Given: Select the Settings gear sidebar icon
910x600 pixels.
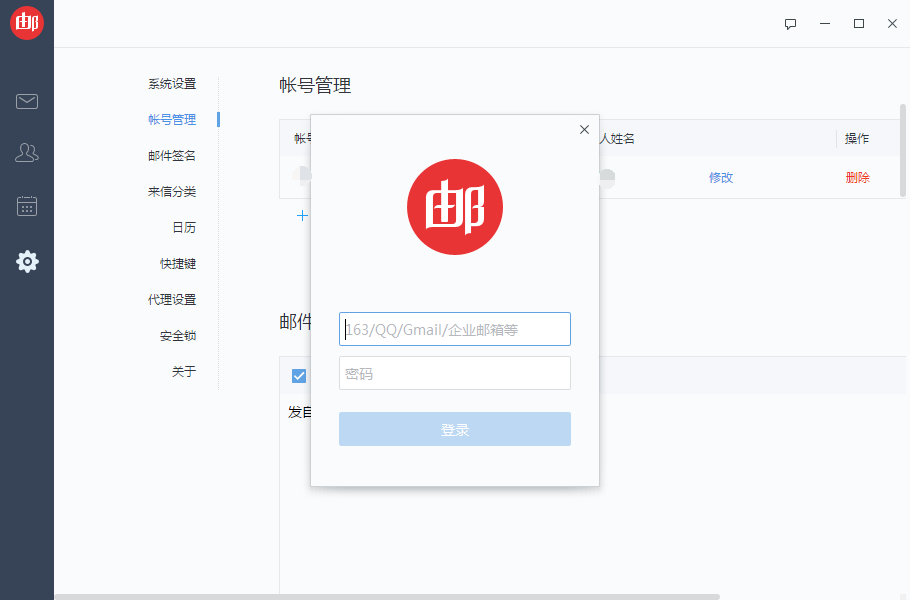Looking at the screenshot, I should pyautogui.click(x=27, y=261).
